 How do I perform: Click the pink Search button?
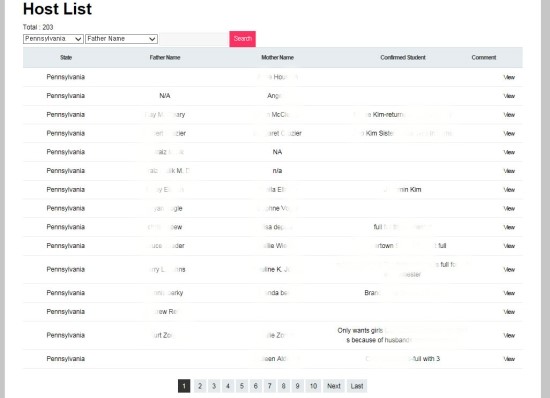(242, 39)
